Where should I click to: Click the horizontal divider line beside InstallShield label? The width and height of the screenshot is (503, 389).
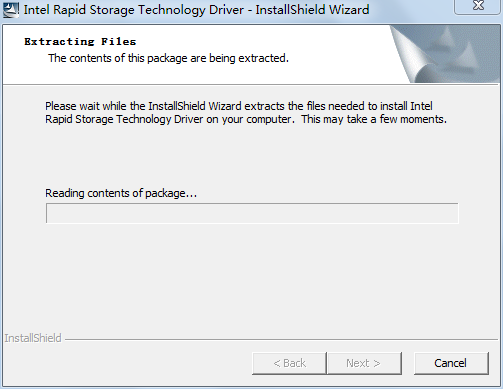coord(281,340)
